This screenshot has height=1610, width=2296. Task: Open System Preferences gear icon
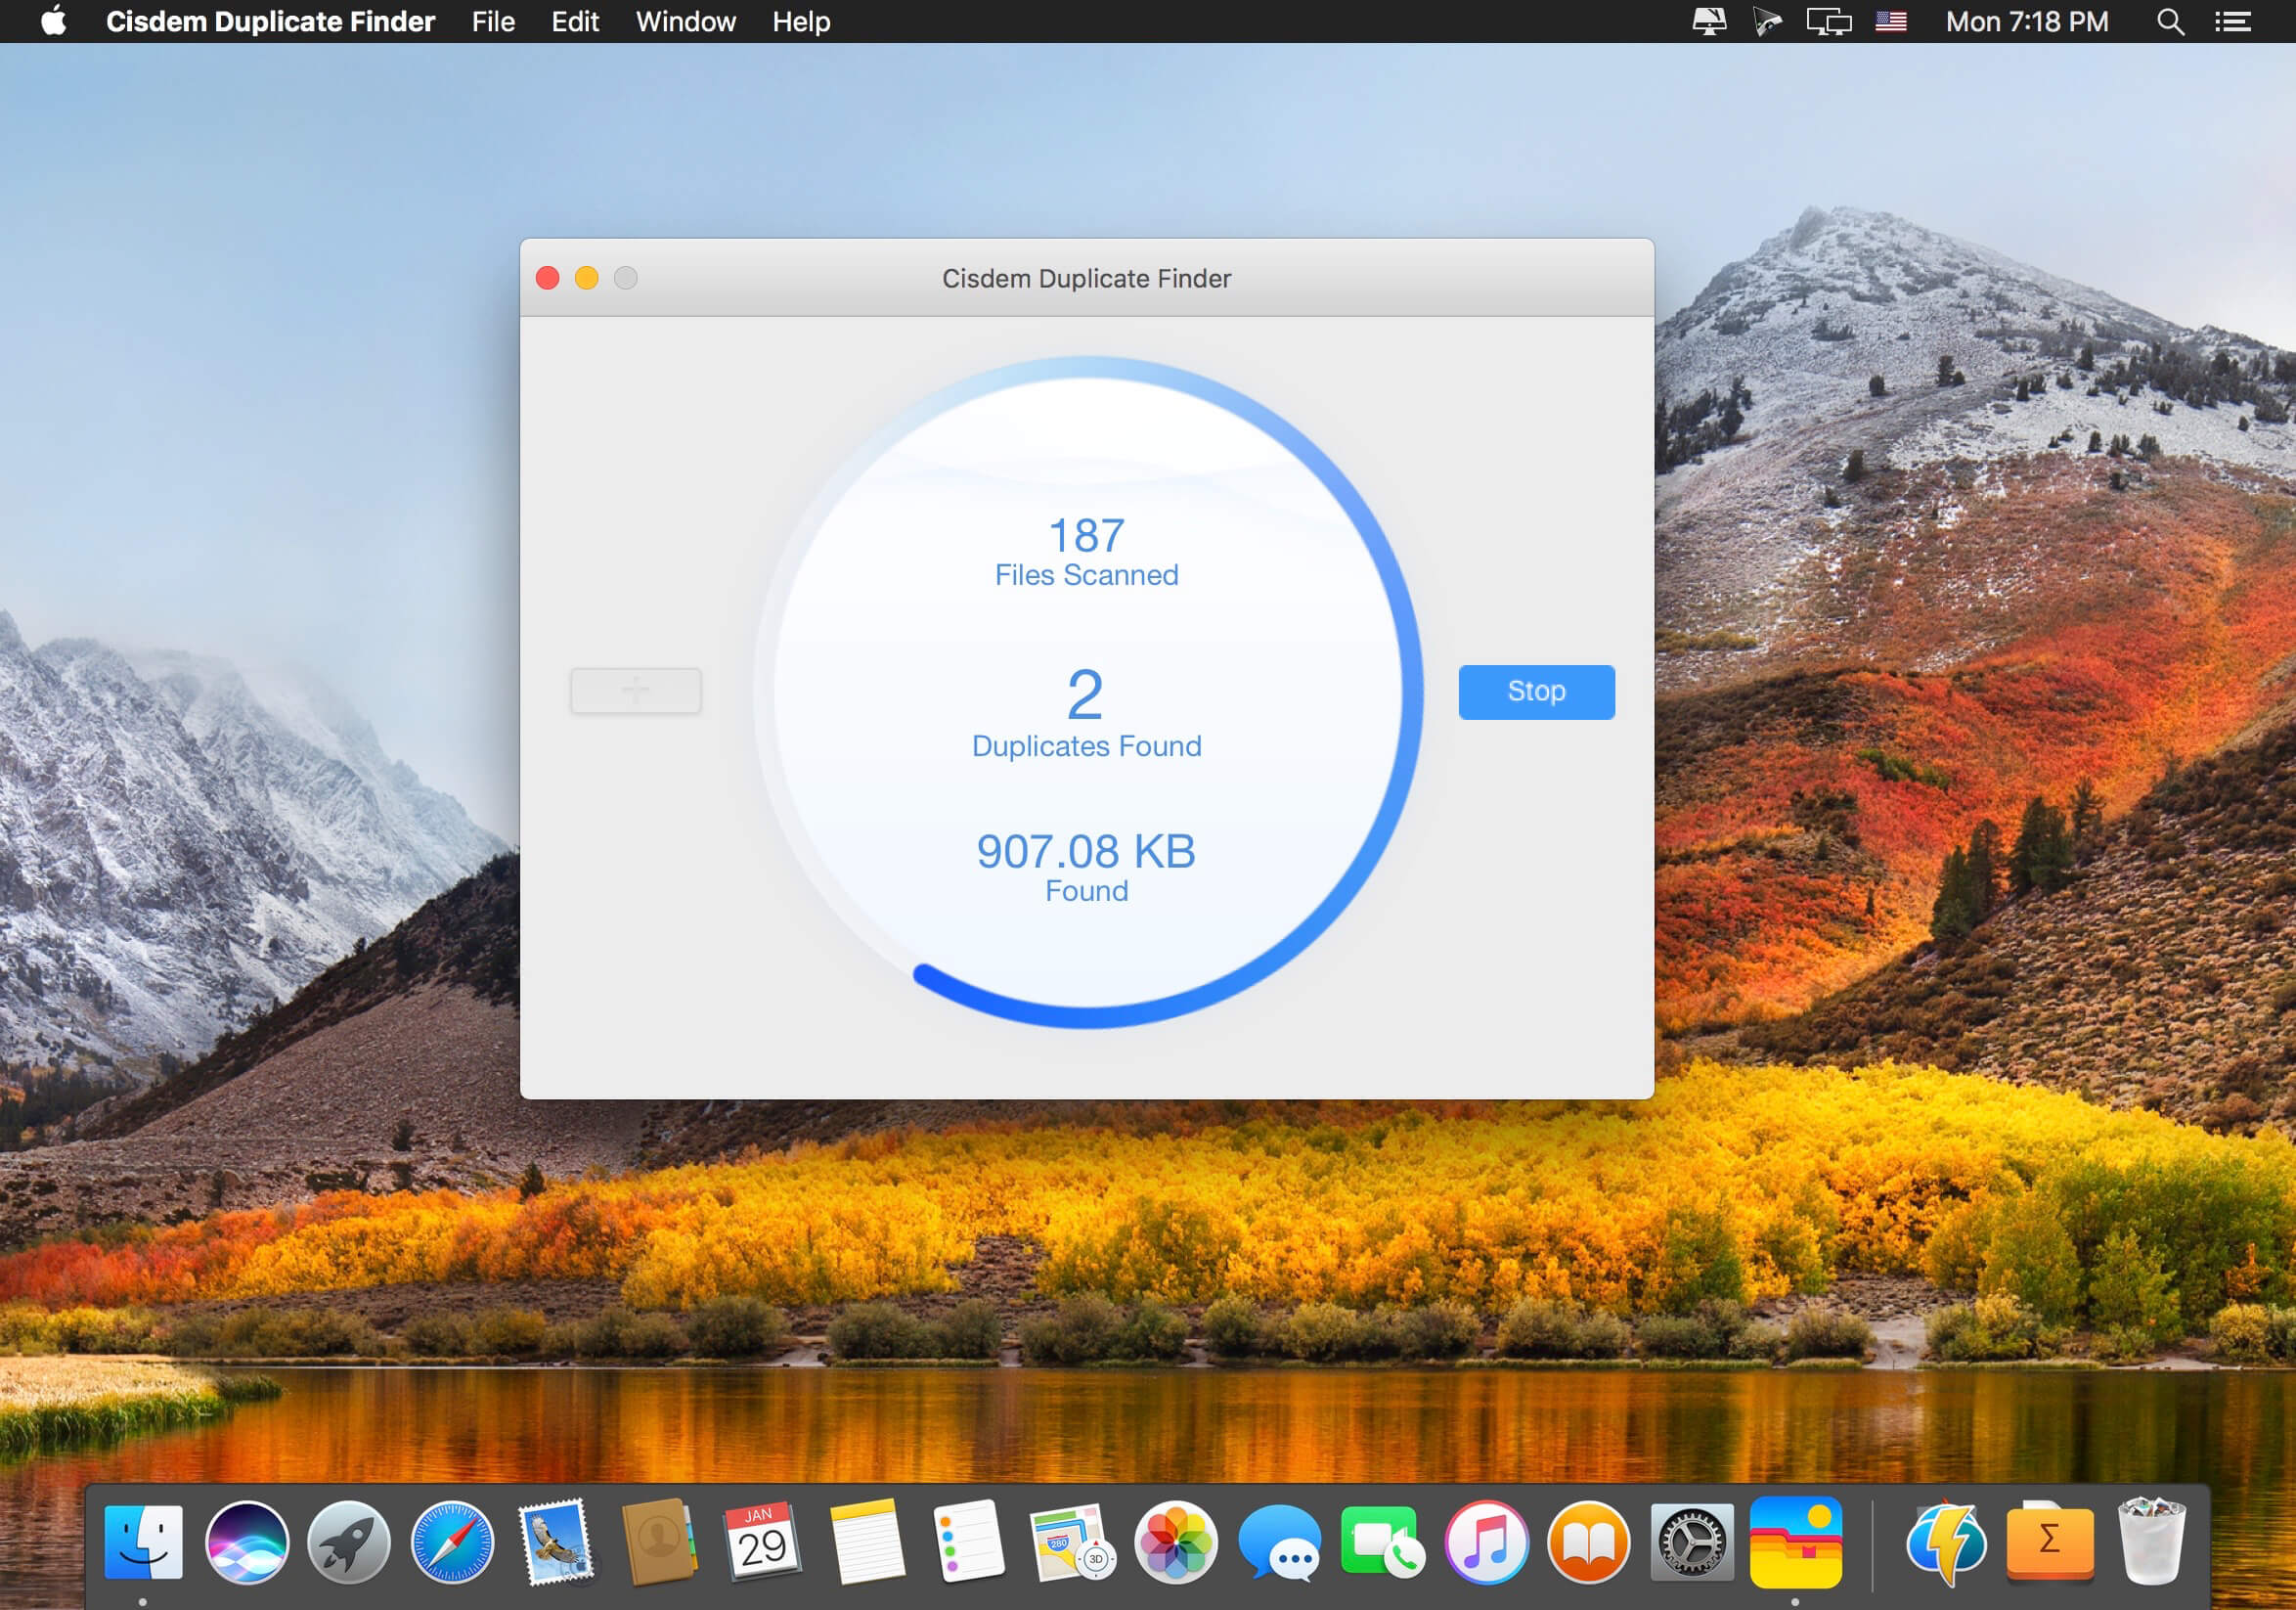point(1692,1543)
